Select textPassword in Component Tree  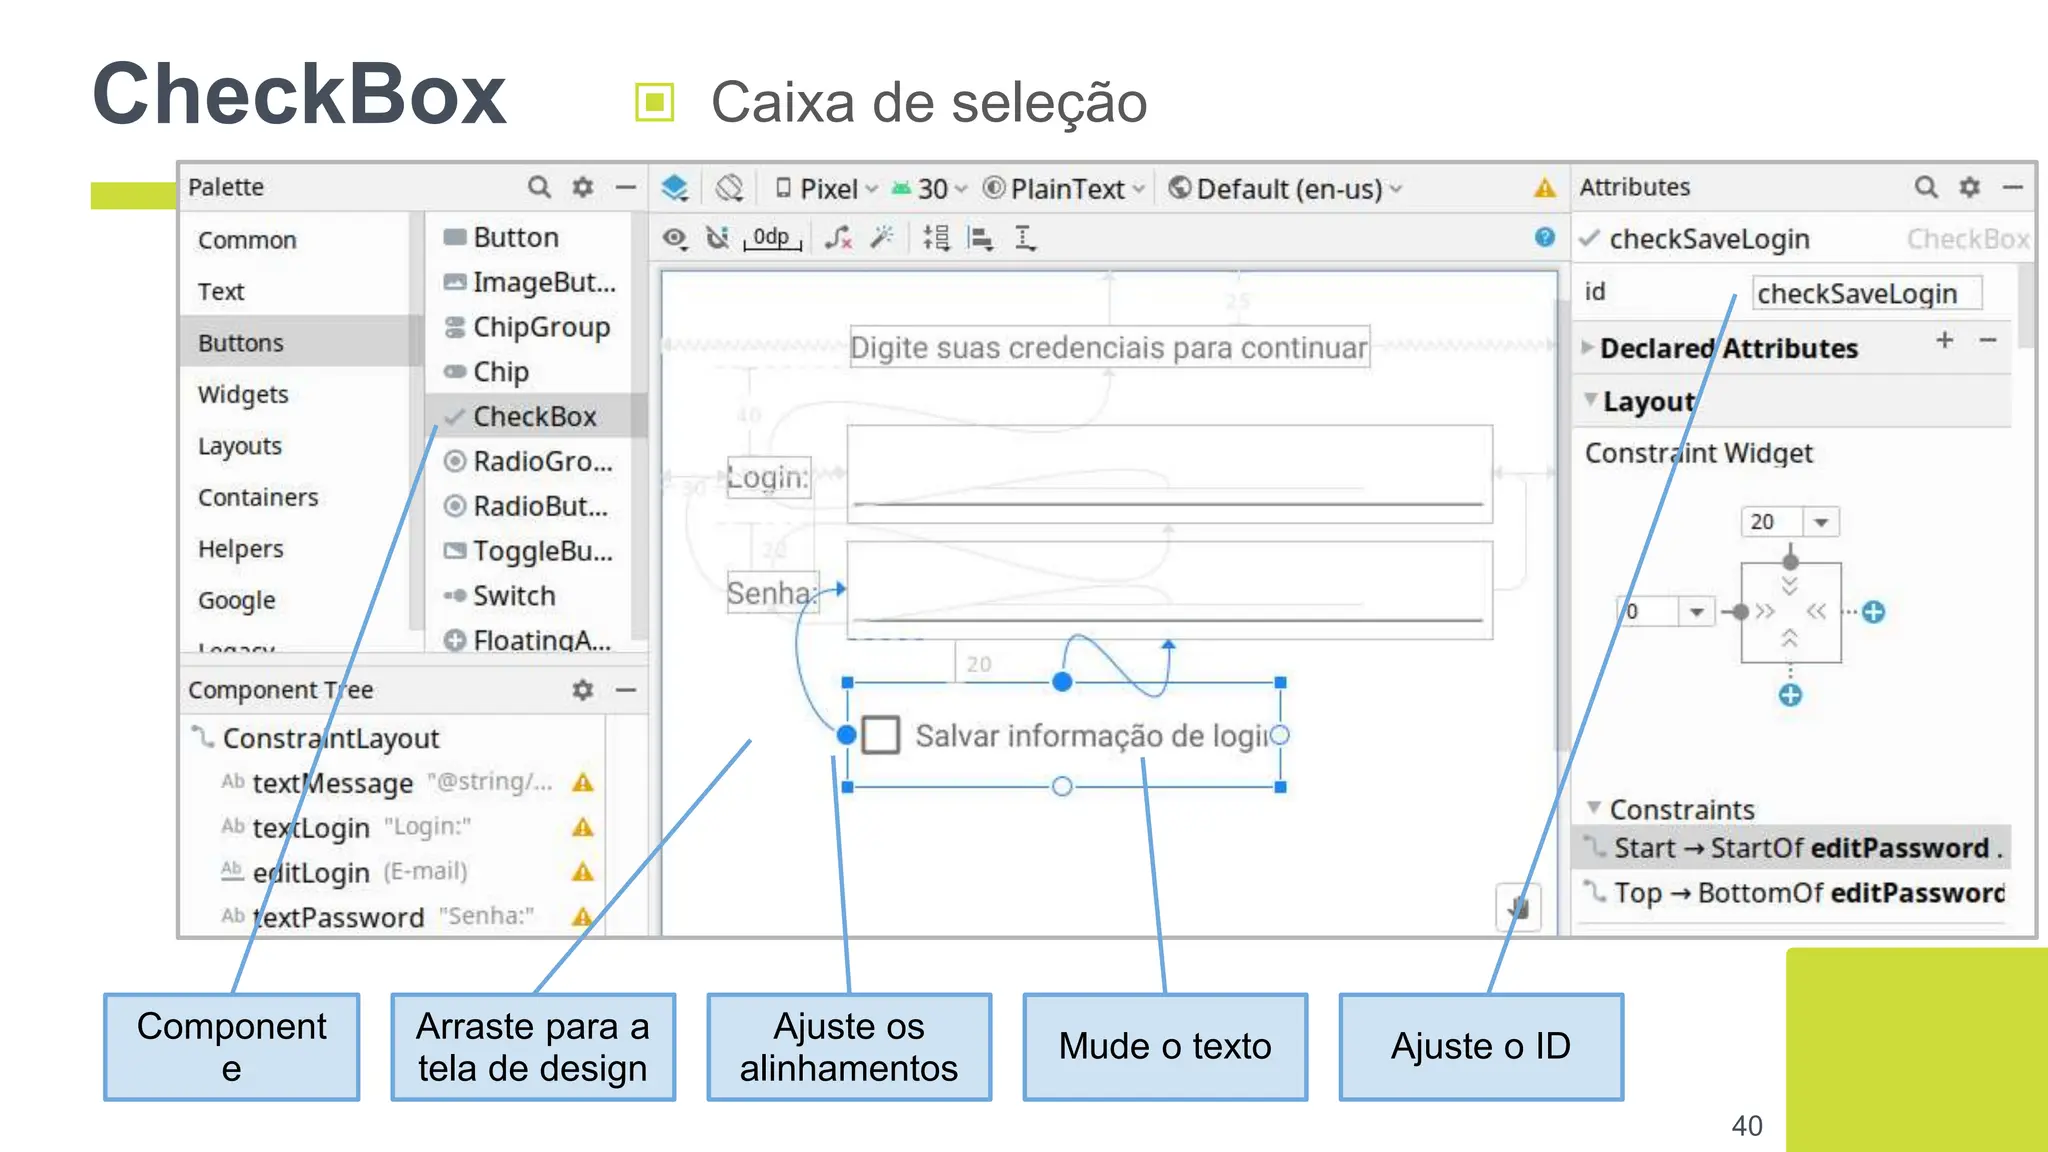tap(338, 917)
